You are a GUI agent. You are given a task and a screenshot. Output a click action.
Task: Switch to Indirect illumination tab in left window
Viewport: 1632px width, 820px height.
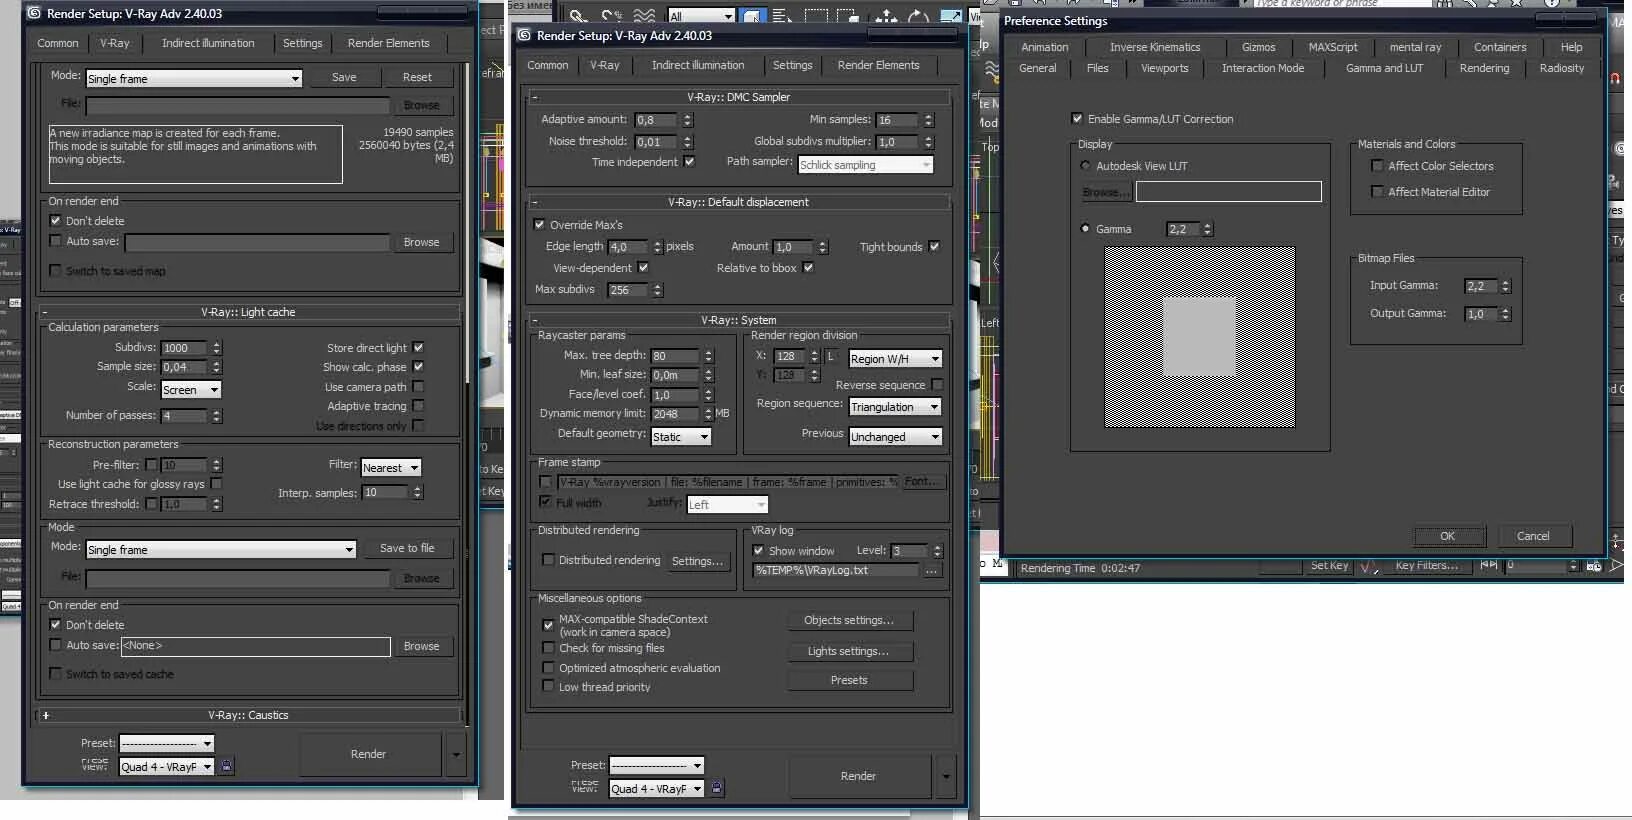(x=208, y=43)
